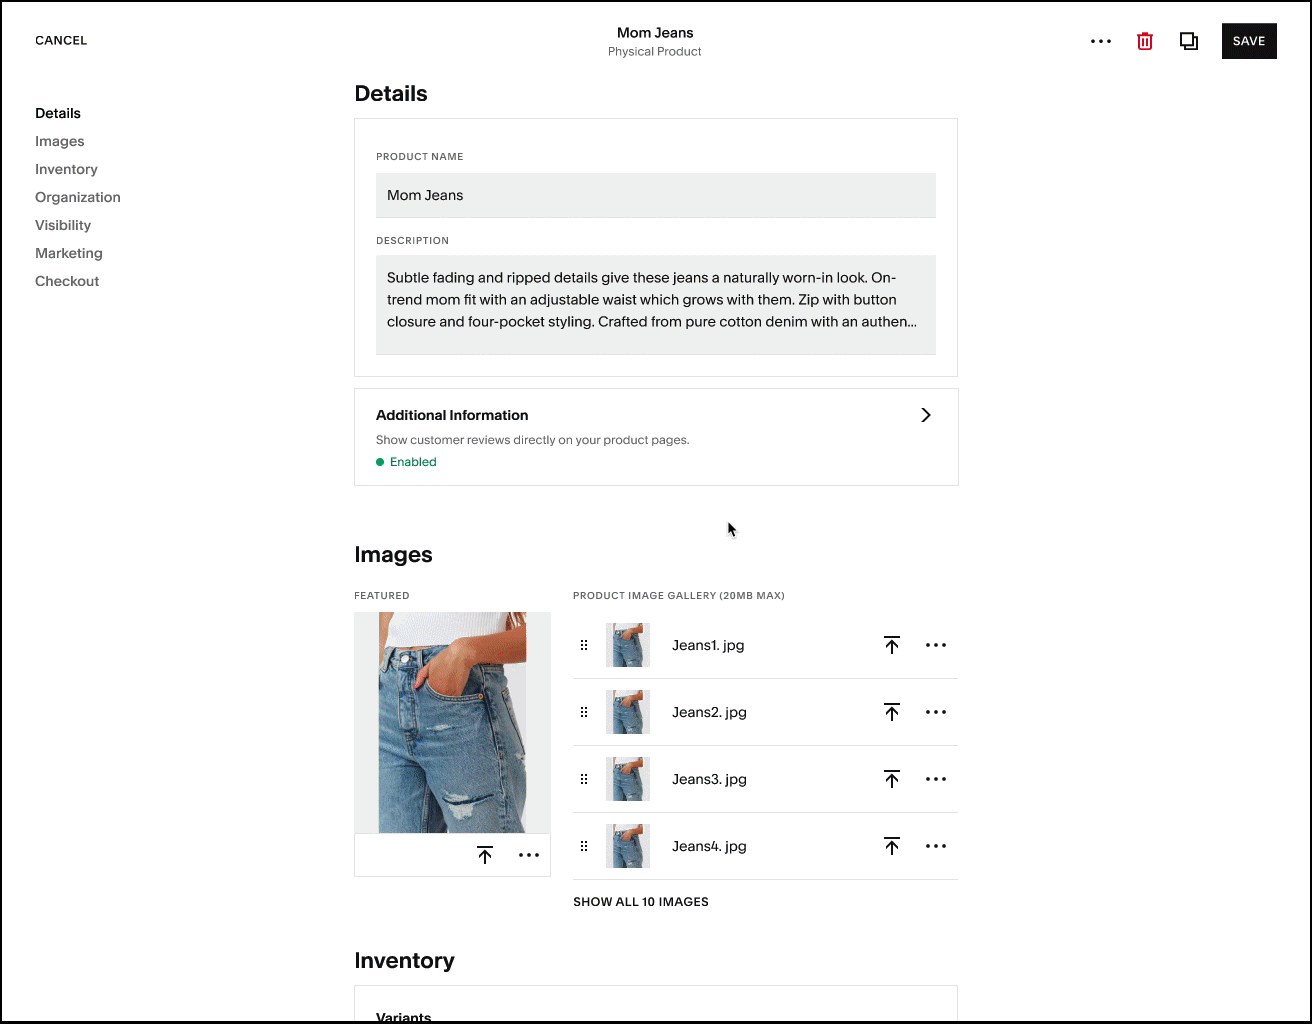
Task: Navigate to Checkout in sidebar
Action: (67, 281)
